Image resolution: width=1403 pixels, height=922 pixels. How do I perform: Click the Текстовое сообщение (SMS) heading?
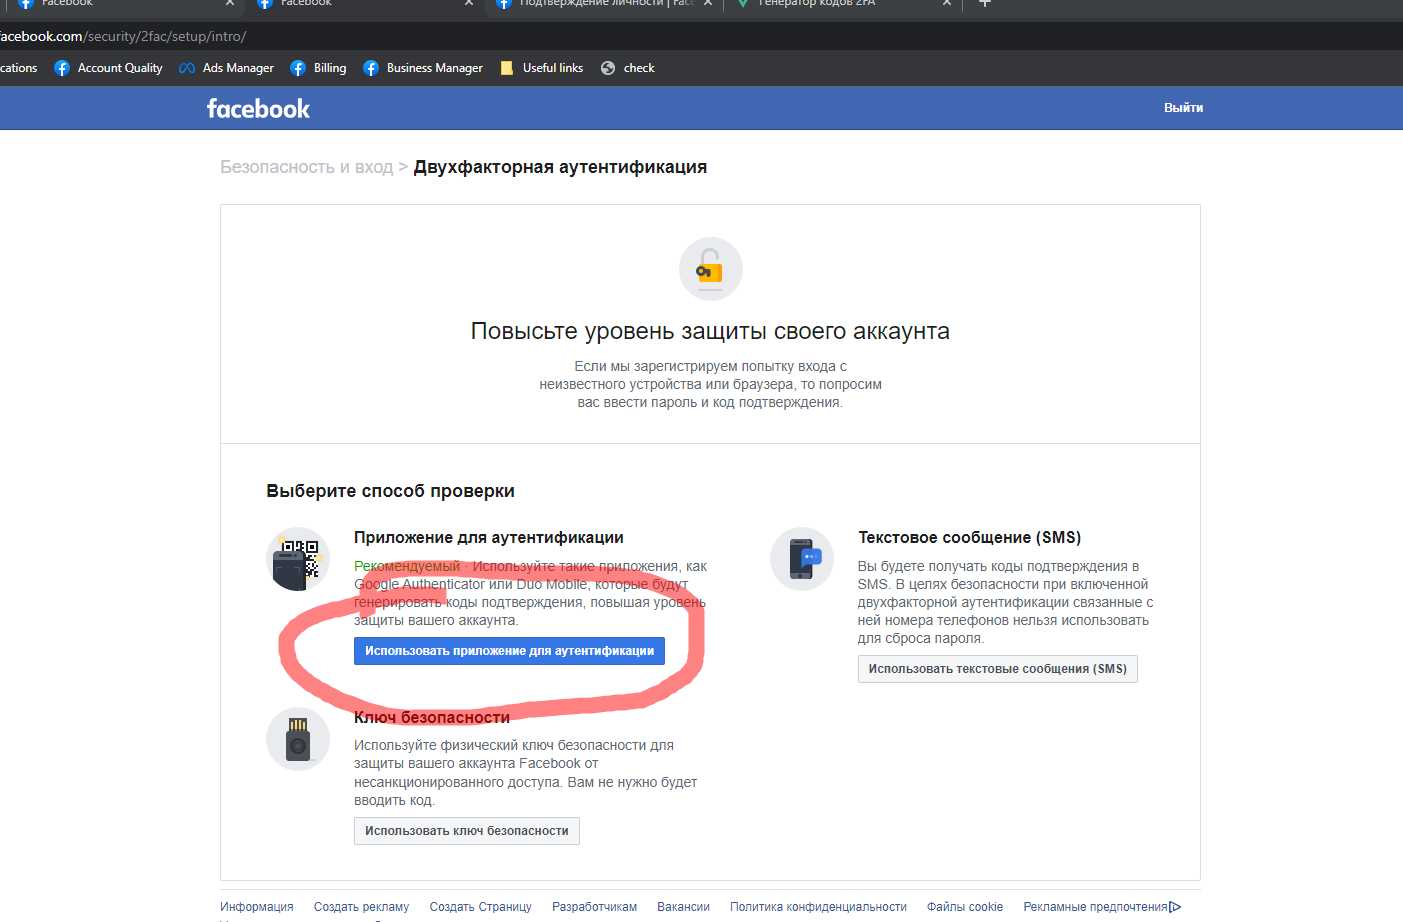(x=970, y=538)
